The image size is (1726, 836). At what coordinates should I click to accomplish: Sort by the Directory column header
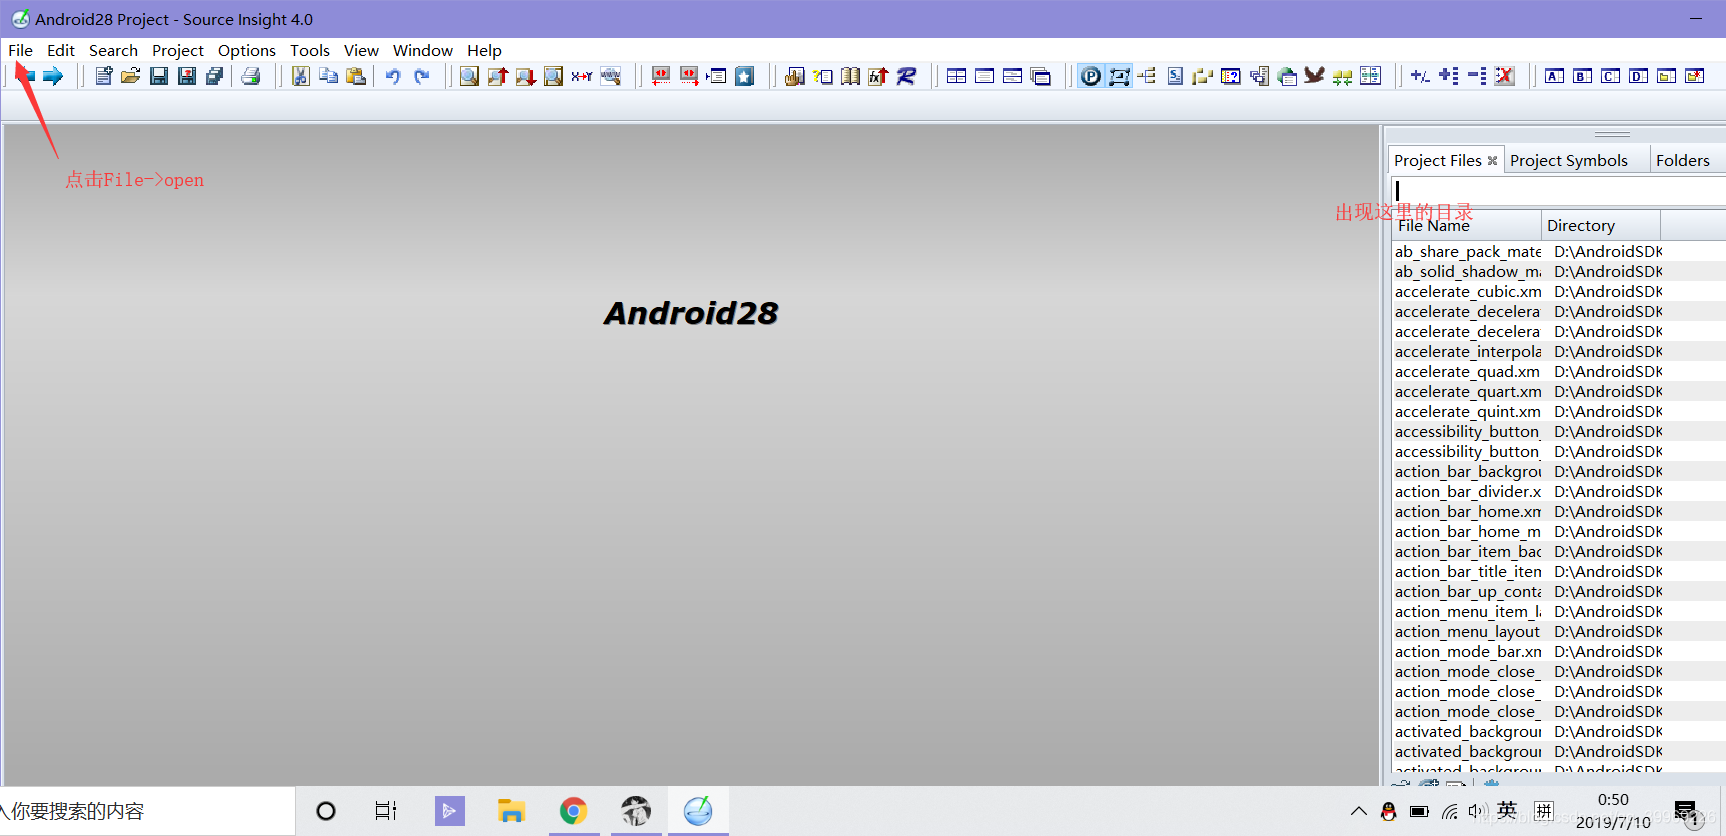(1601, 225)
